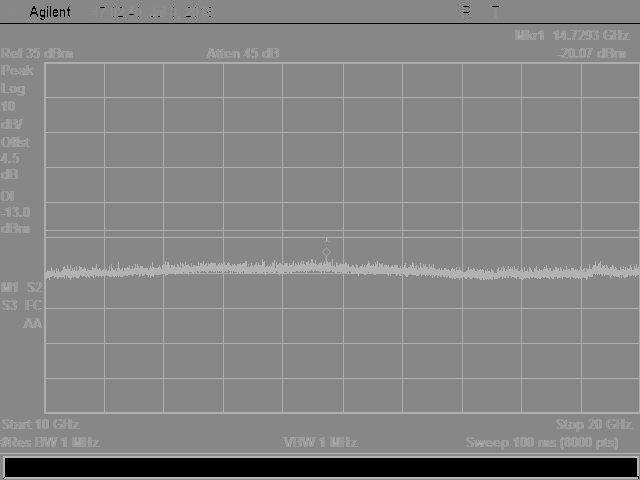
Task: Click the M1 S2 trace status
Action: click(x=22, y=287)
